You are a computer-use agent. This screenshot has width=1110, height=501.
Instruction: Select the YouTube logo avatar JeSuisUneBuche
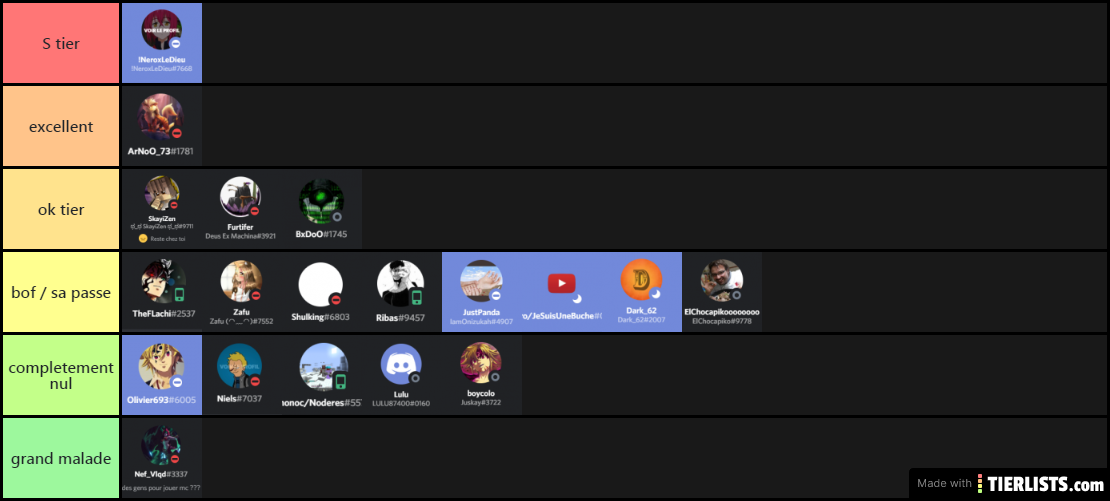[x=561, y=284]
